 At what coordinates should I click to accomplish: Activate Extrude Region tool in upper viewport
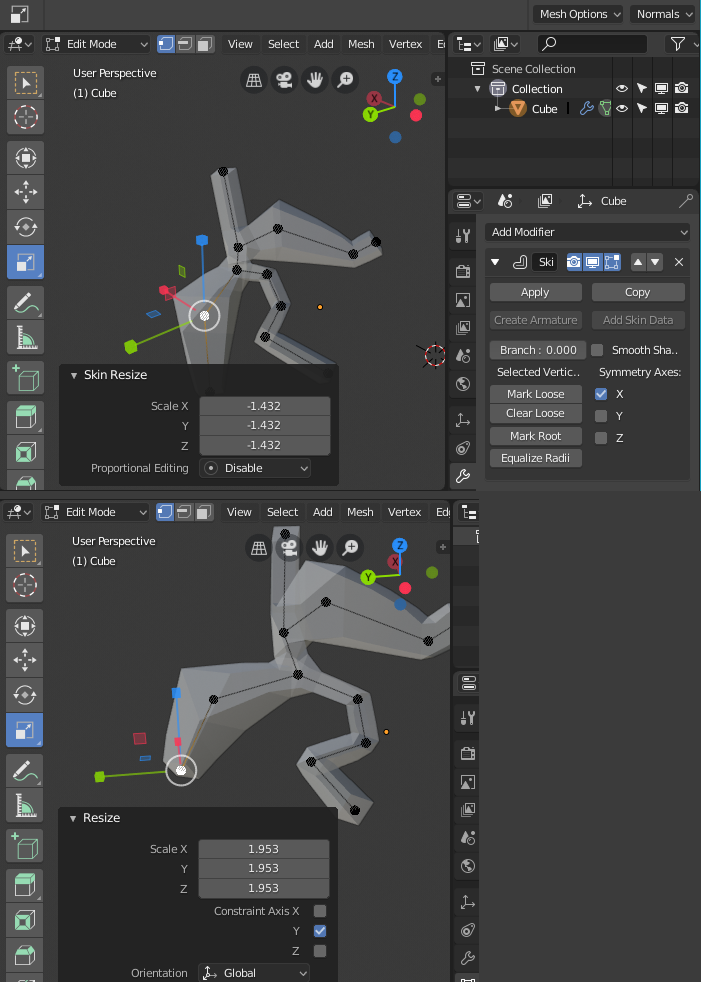[x=26, y=418]
